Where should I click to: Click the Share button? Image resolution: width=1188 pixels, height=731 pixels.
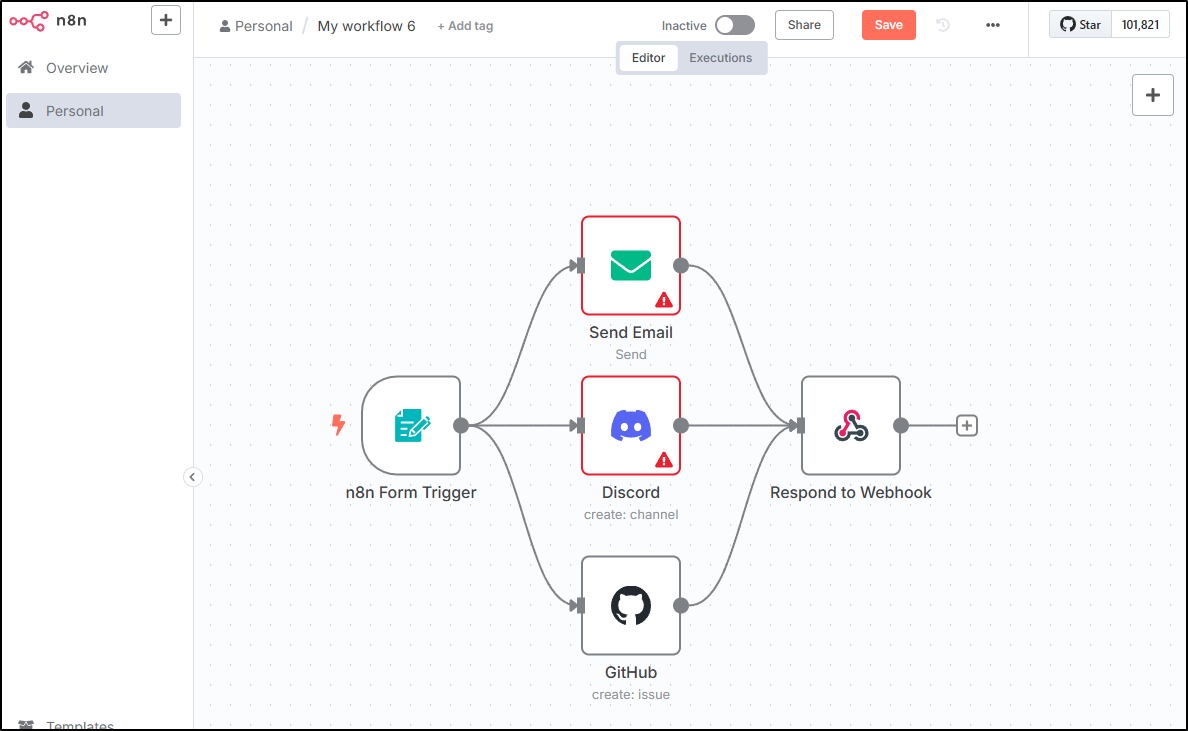[804, 25]
